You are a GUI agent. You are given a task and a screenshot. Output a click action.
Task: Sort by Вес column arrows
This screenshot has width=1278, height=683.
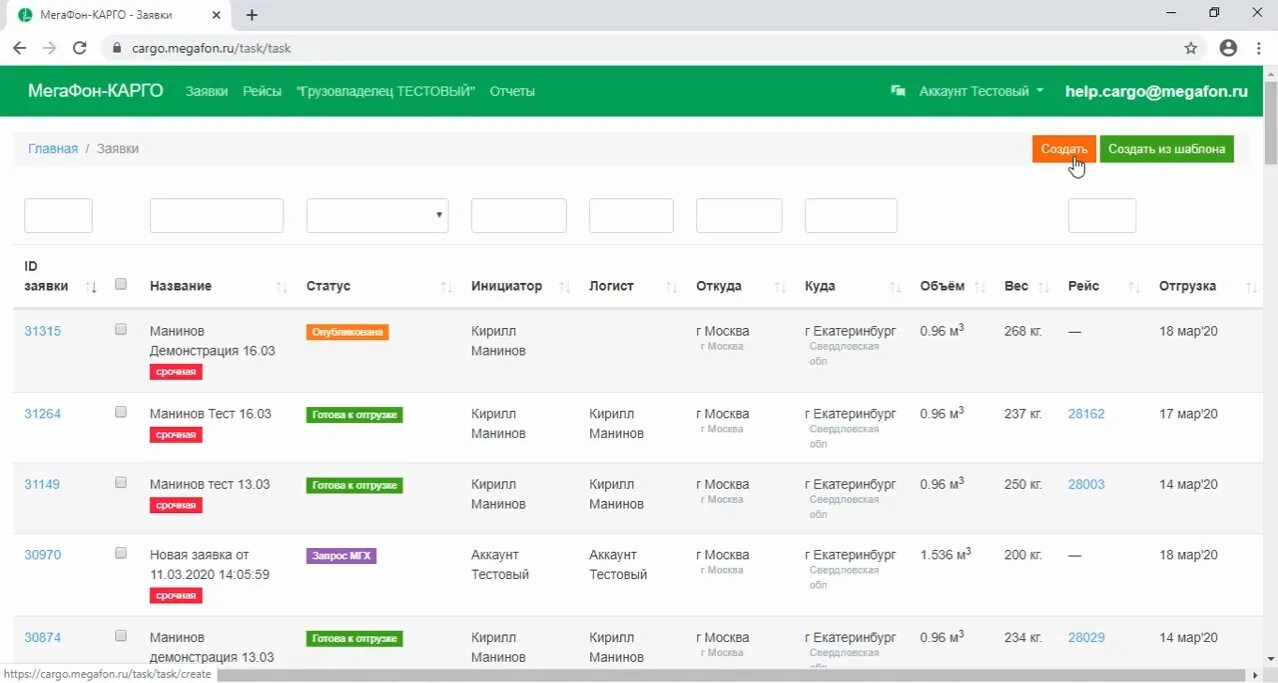[x=1044, y=287]
